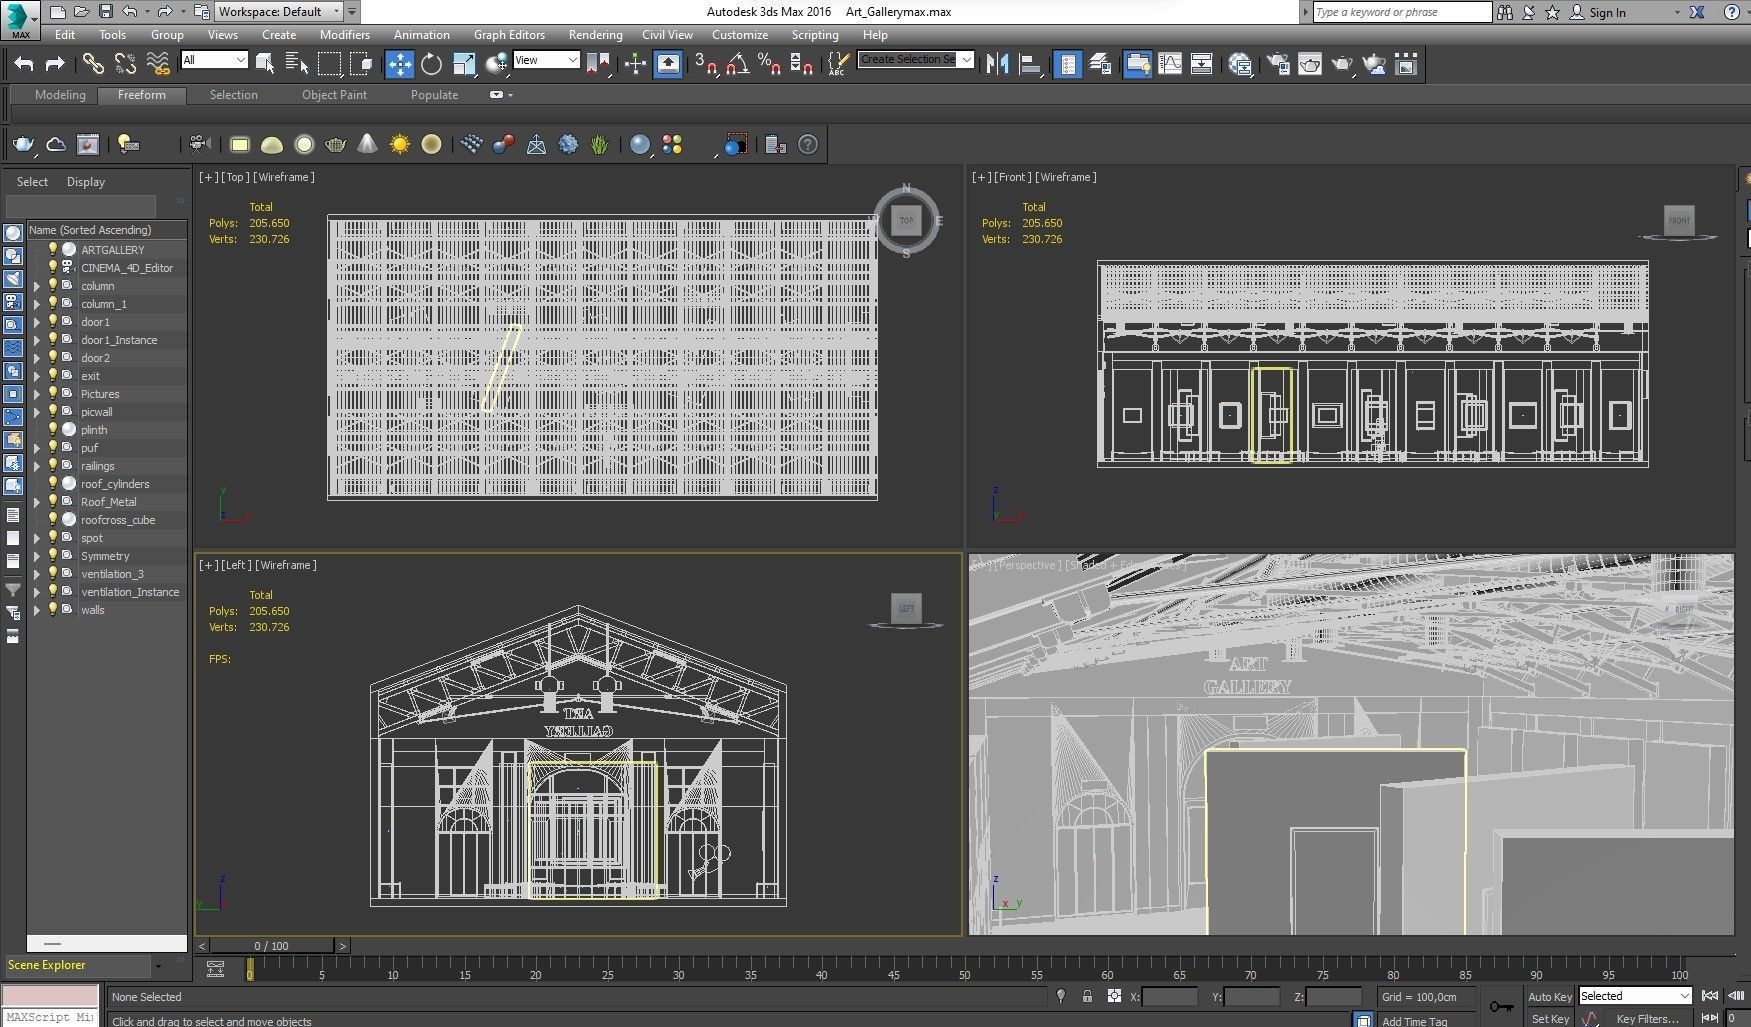
Task: Click Sign In in the title bar
Action: pos(1607,13)
